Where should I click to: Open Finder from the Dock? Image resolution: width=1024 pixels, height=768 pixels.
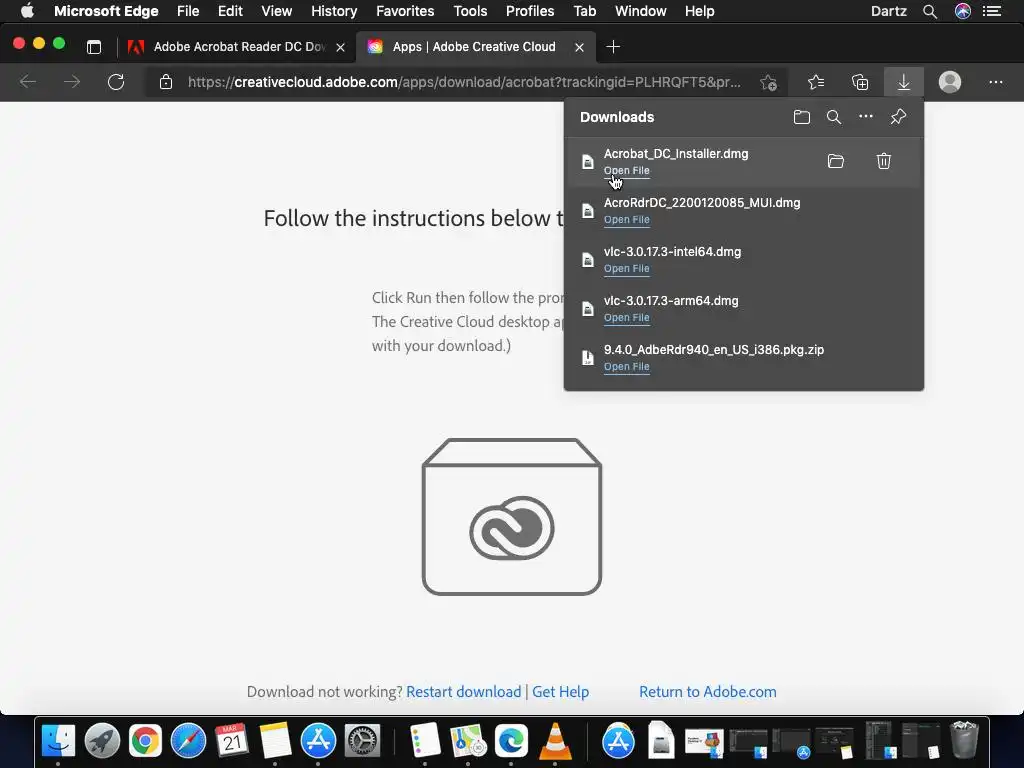tap(58, 741)
